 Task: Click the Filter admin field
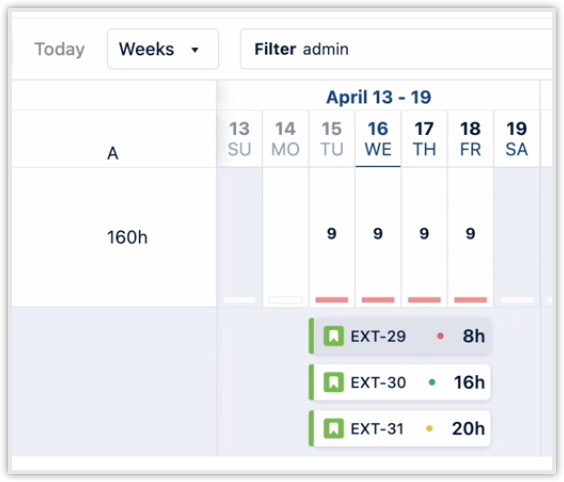pos(396,49)
